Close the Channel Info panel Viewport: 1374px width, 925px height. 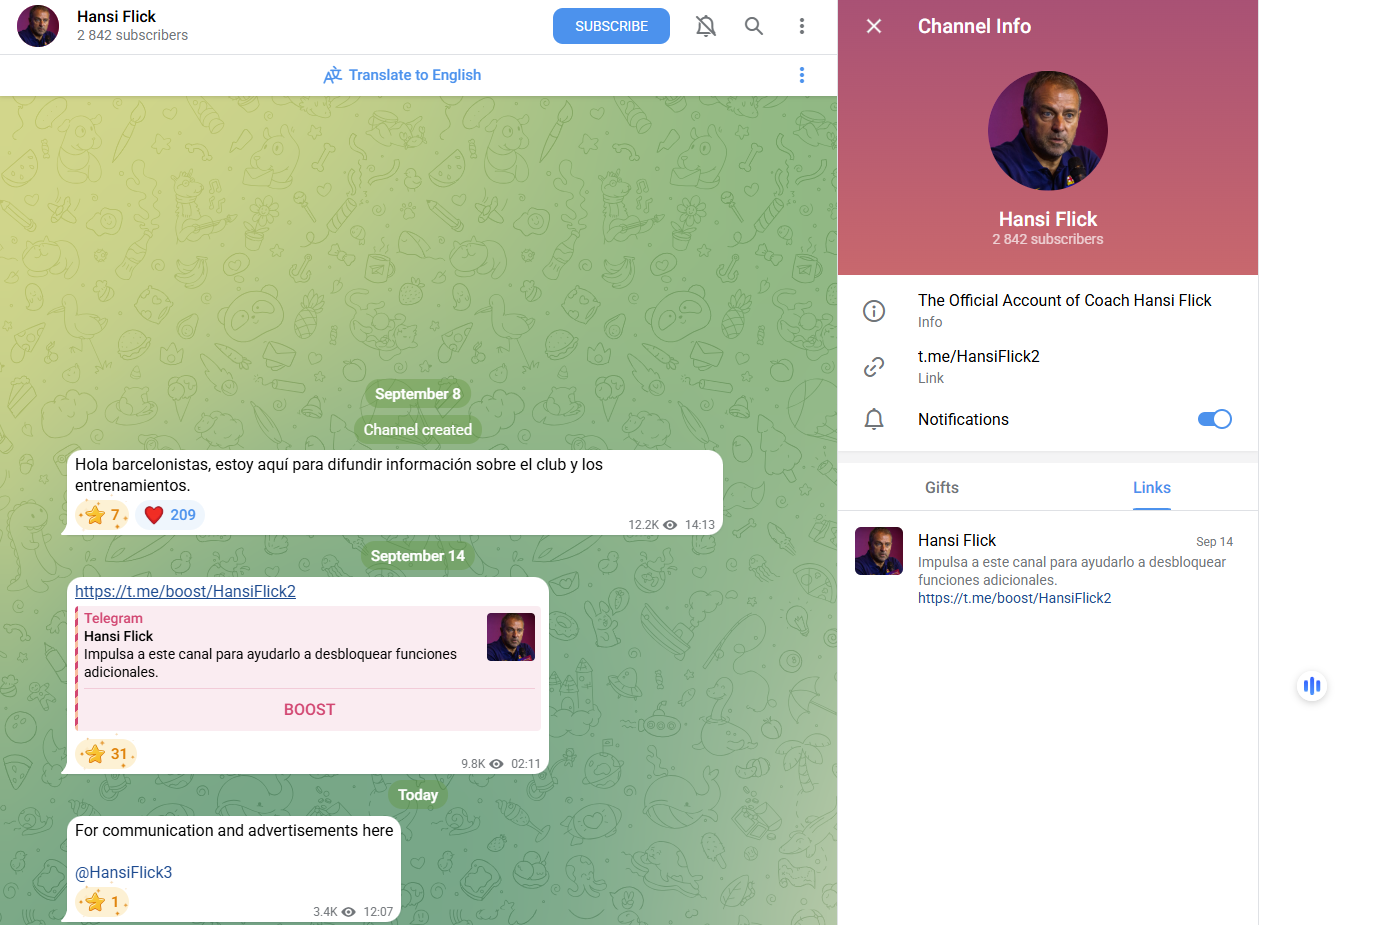pyautogui.click(x=874, y=26)
